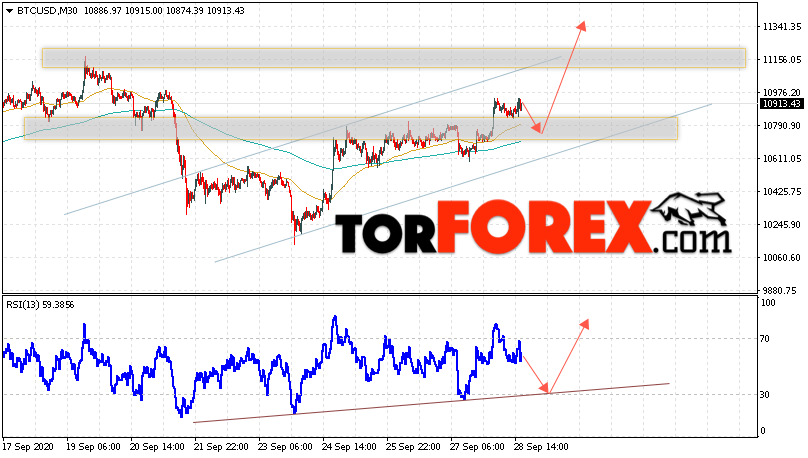Click time axis label 17 Sep 2020
This screenshot has height=458, width=808.
click(28, 447)
